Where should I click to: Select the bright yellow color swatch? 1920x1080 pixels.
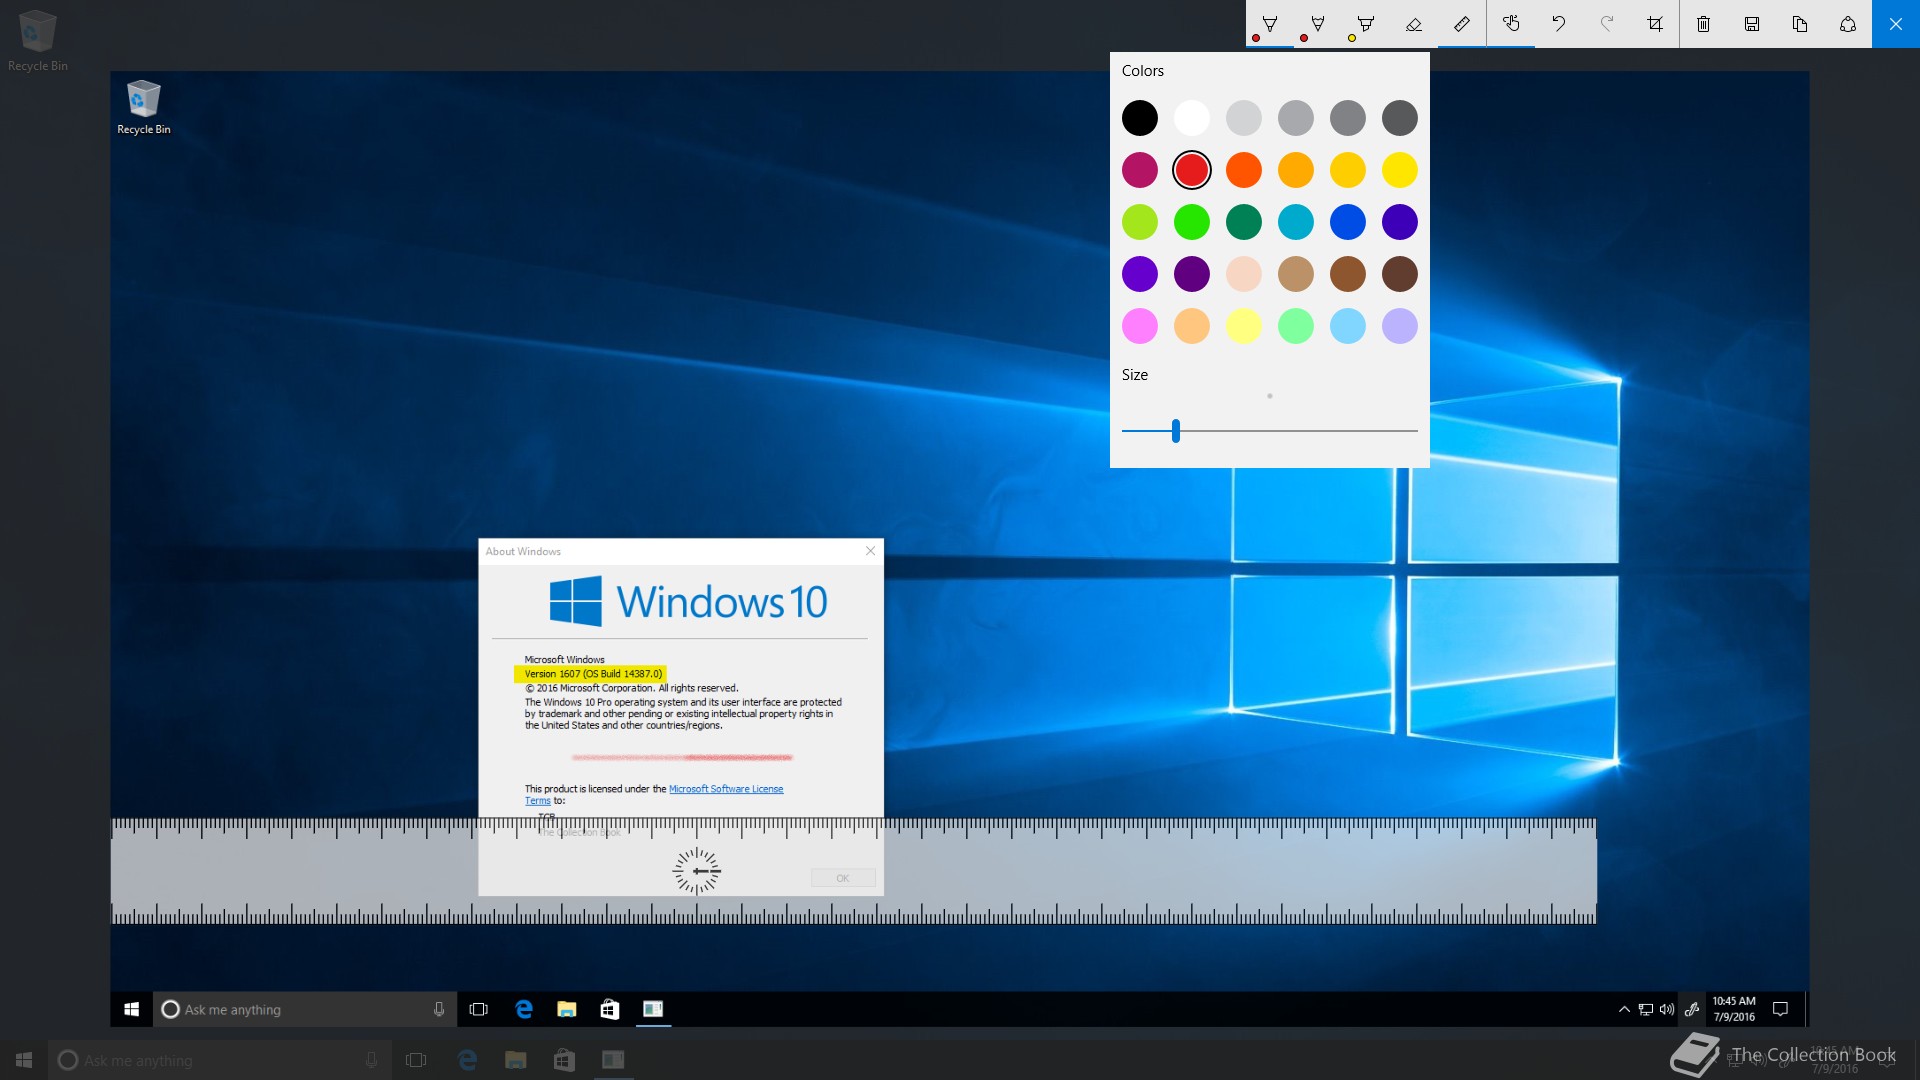click(x=1400, y=170)
